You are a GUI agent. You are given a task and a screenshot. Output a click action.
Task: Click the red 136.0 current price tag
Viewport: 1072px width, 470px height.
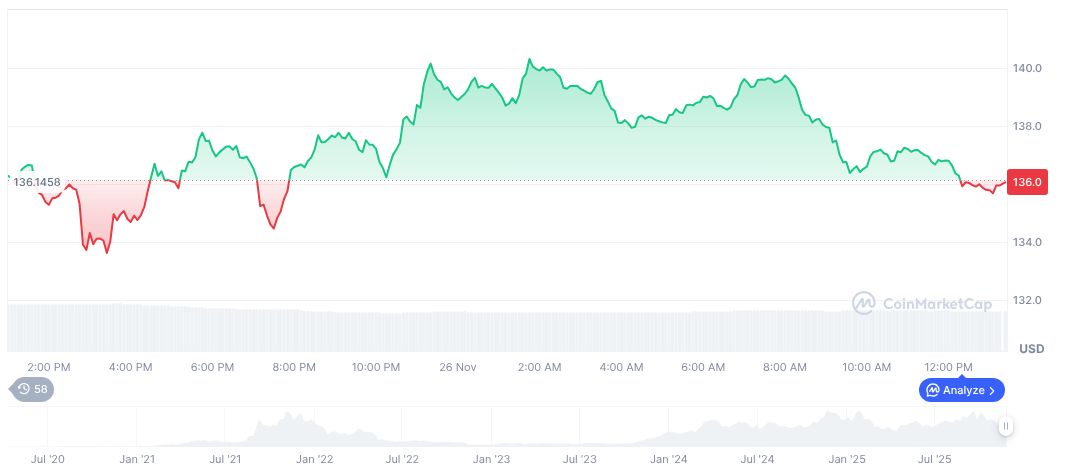coord(1027,183)
